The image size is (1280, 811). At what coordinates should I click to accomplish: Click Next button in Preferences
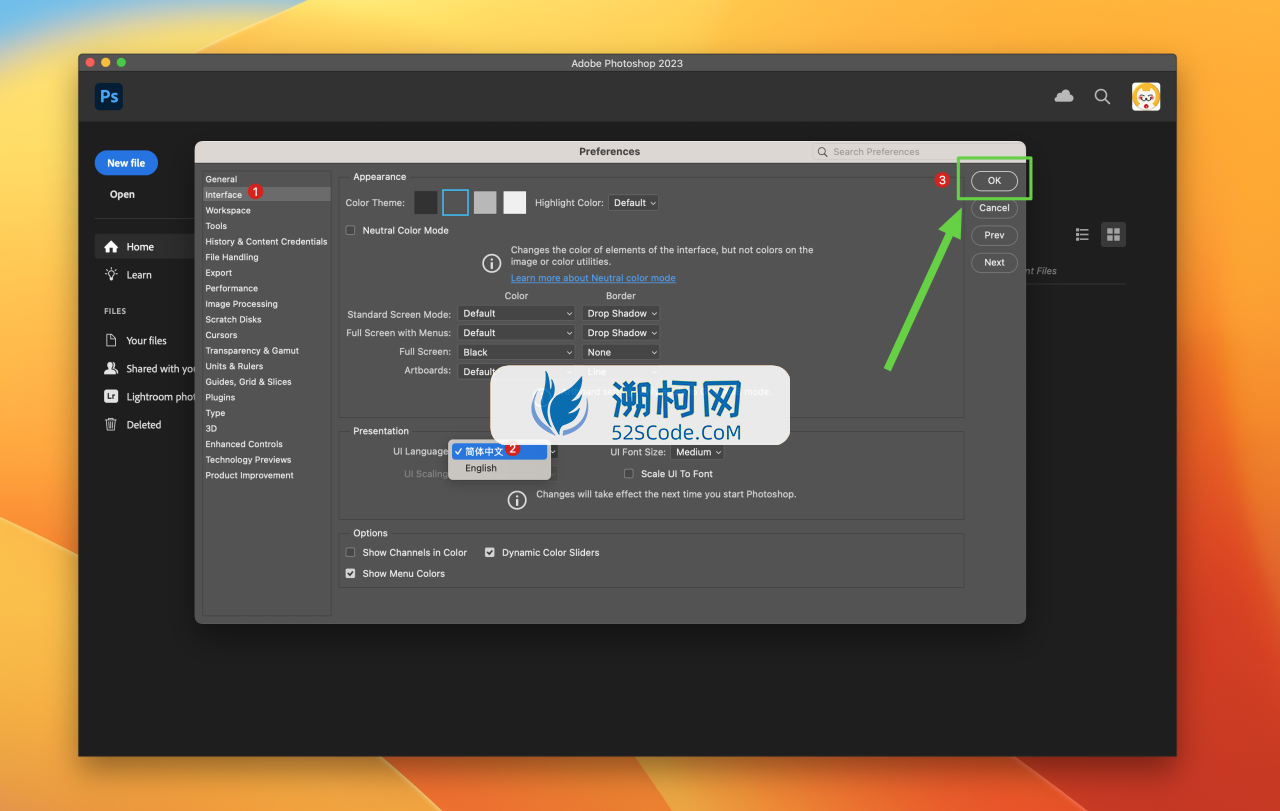click(x=994, y=262)
